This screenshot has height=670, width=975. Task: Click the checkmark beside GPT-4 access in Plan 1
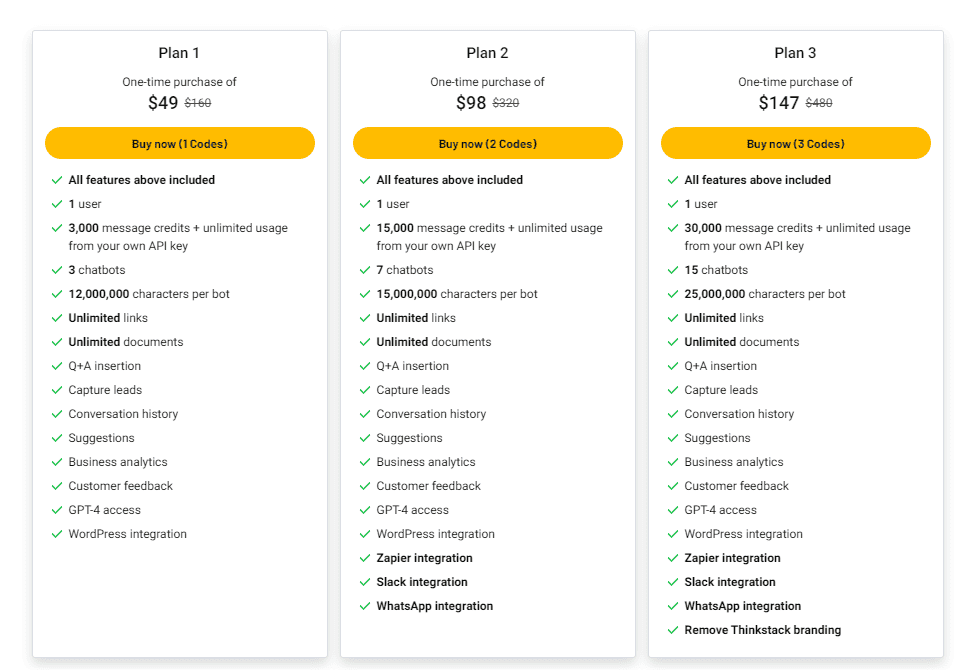pos(57,510)
